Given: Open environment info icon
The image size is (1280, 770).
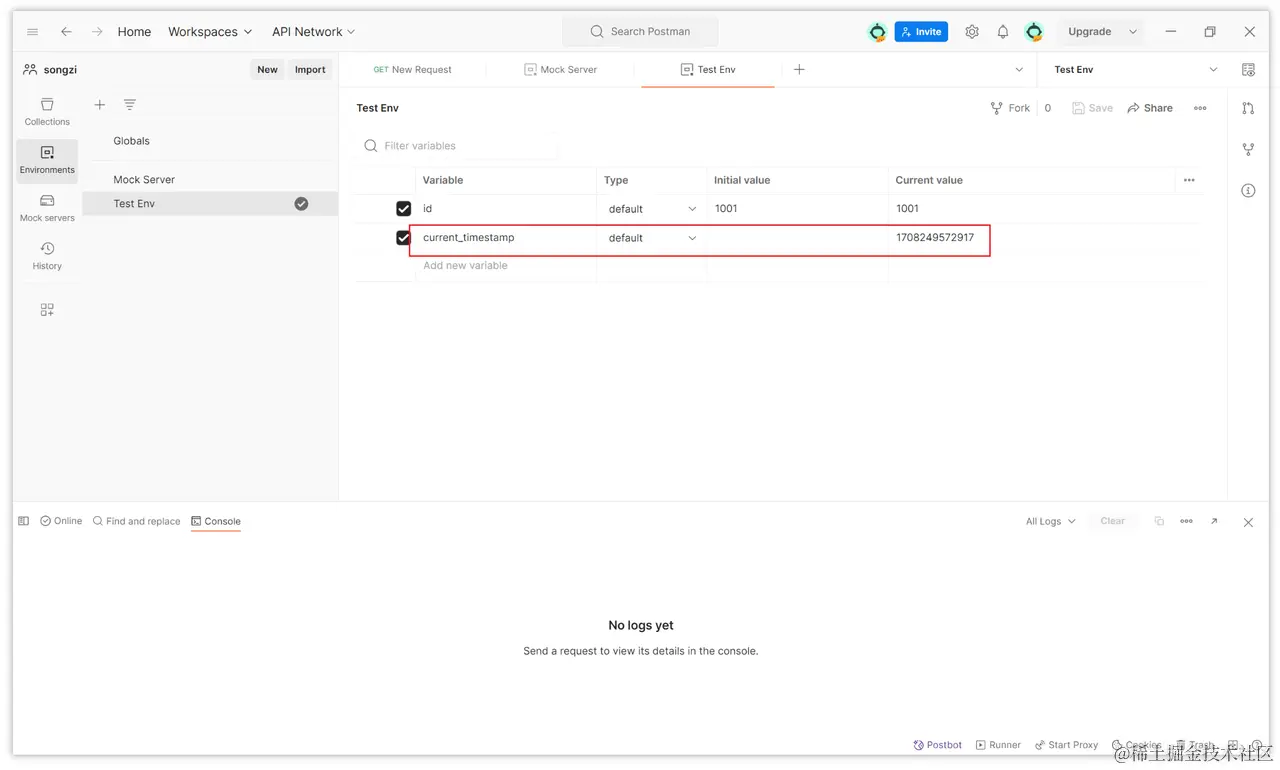Looking at the screenshot, I should coord(1248,190).
